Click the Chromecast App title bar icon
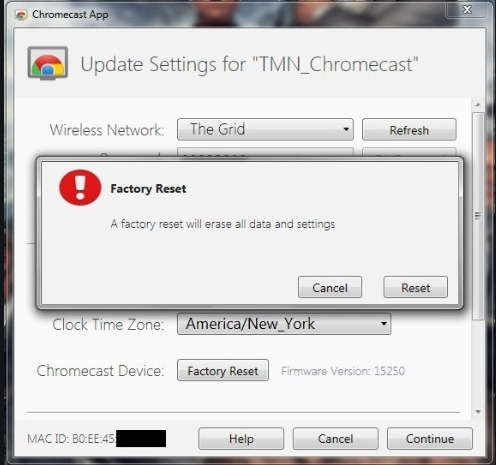The height and width of the screenshot is (465, 496). pyautogui.click(x=21, y=15)
